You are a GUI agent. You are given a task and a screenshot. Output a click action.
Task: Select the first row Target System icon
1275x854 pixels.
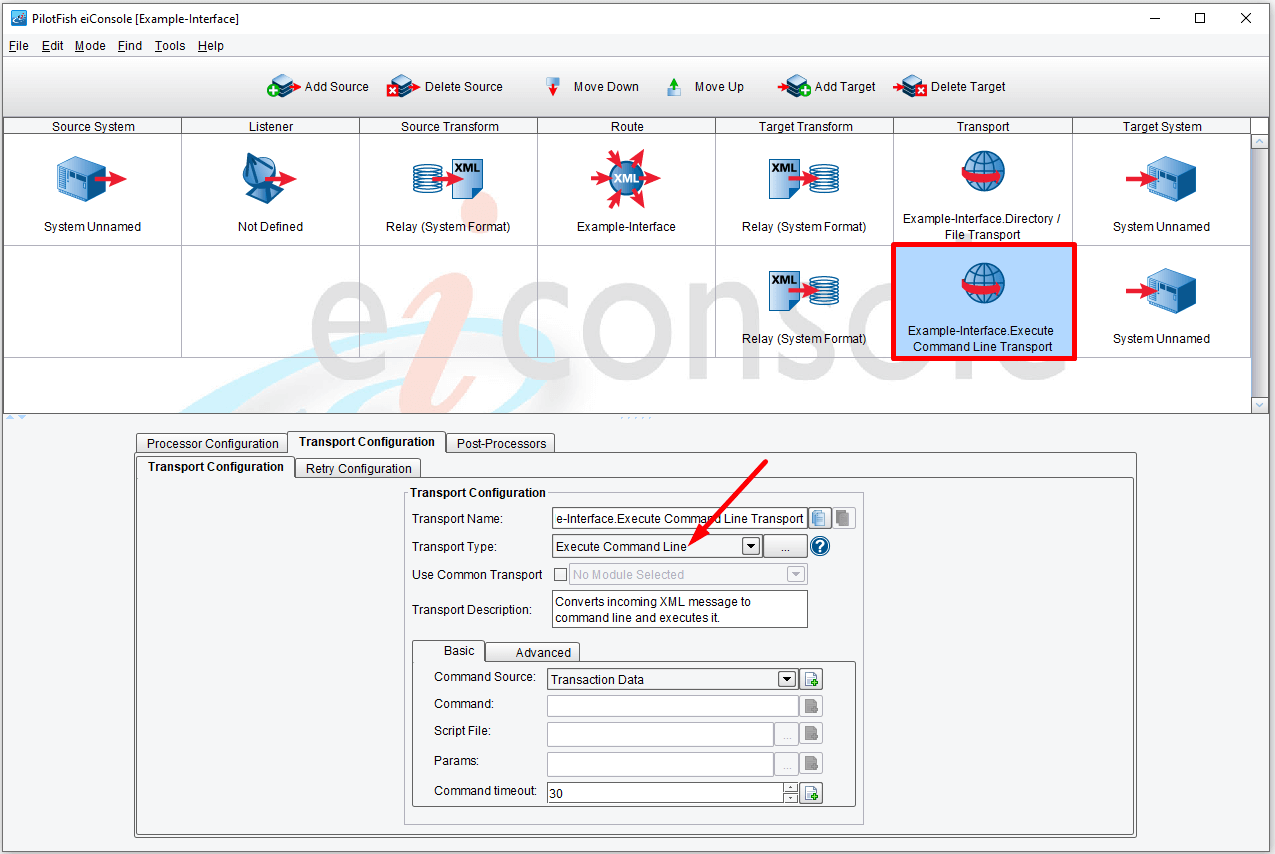click(x=1161, y=180)
